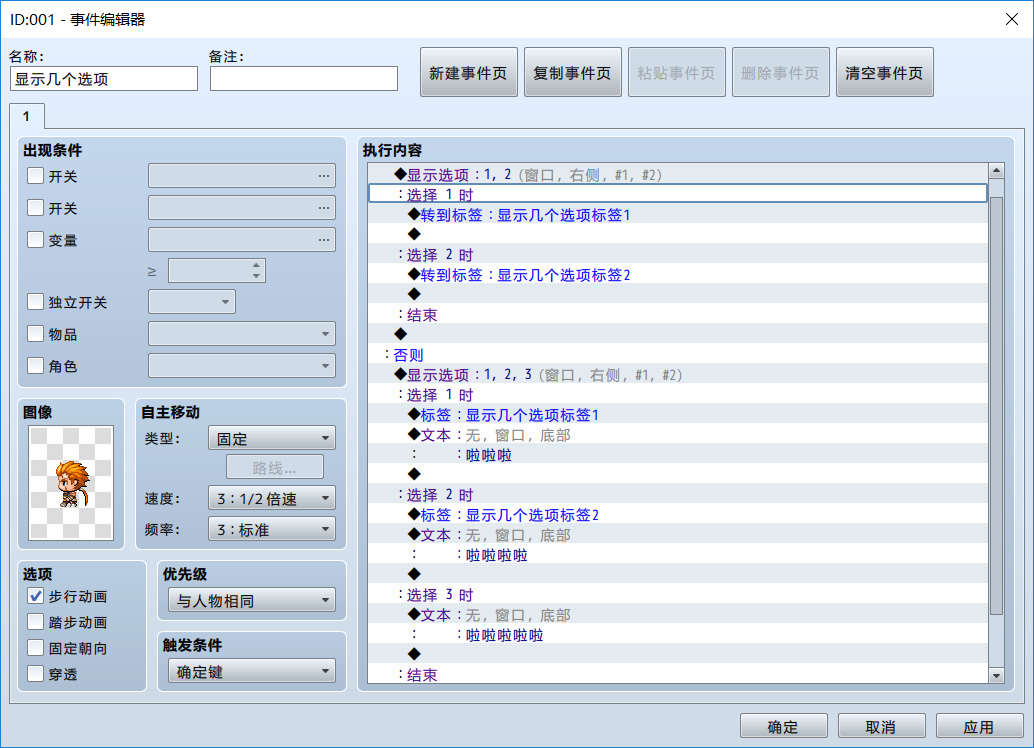Expand the 触发条件 dropdown showing 确定键
The image size is (1034, 748).
point(252,671)
